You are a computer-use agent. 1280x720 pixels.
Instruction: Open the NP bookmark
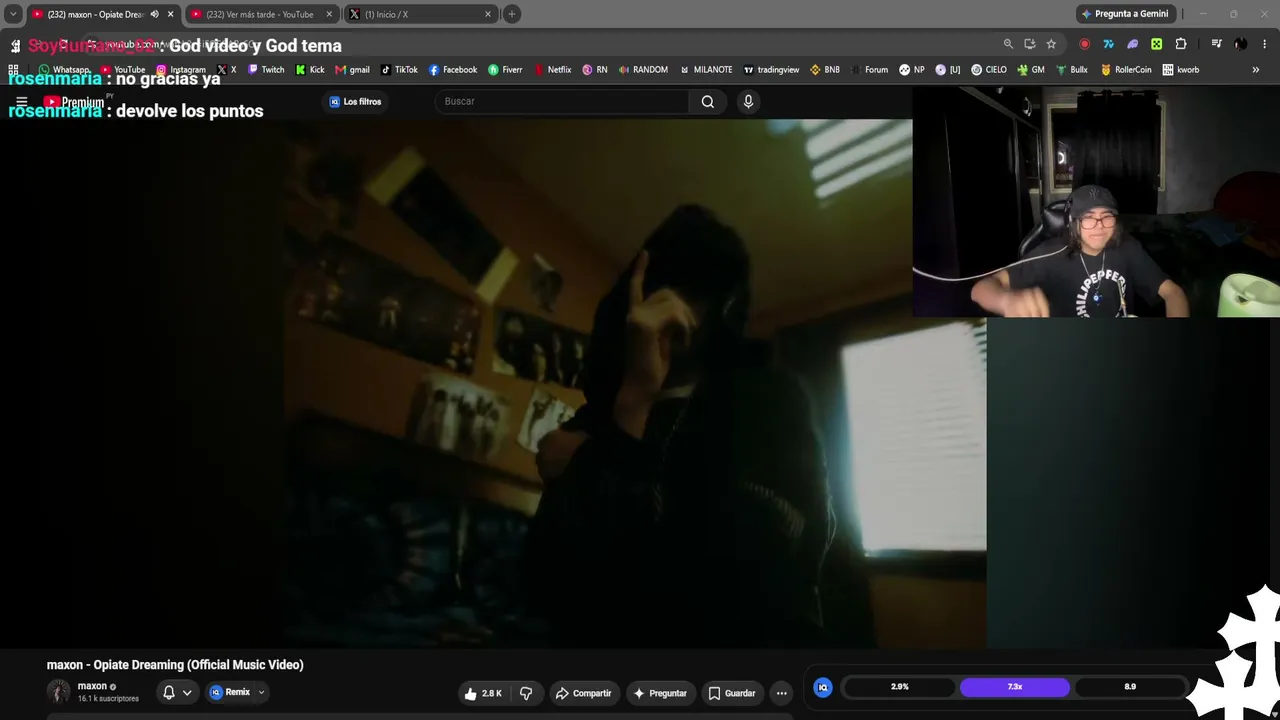click(912, 70)
